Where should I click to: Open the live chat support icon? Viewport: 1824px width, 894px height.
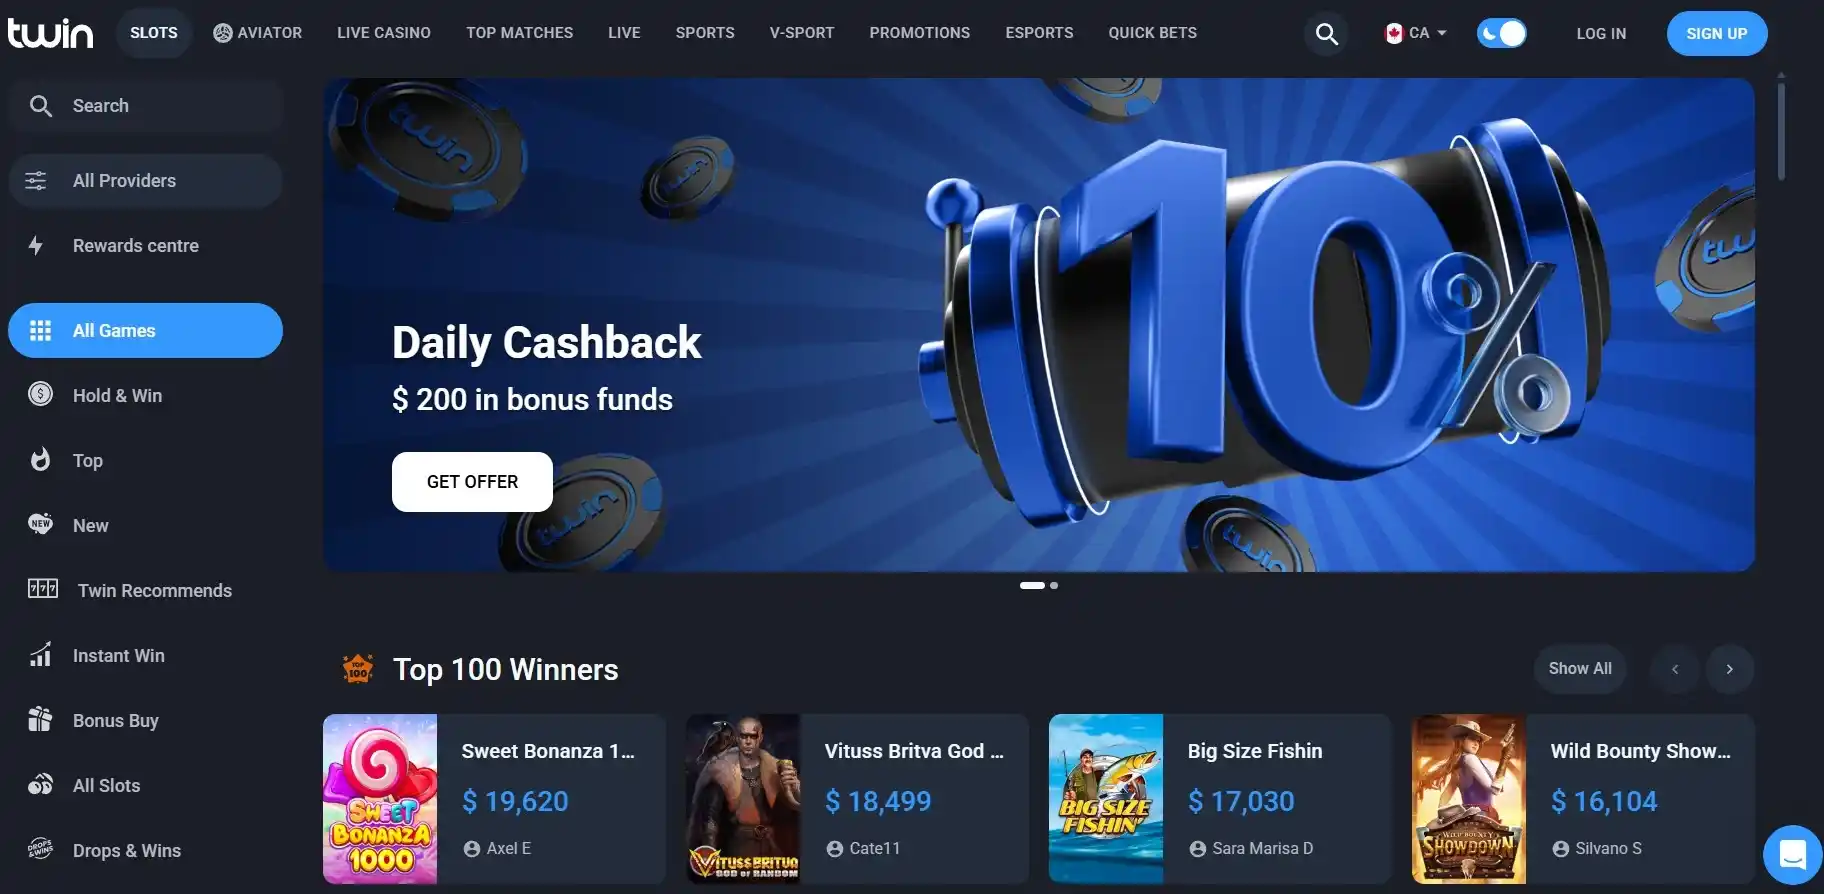(1792, 855)
